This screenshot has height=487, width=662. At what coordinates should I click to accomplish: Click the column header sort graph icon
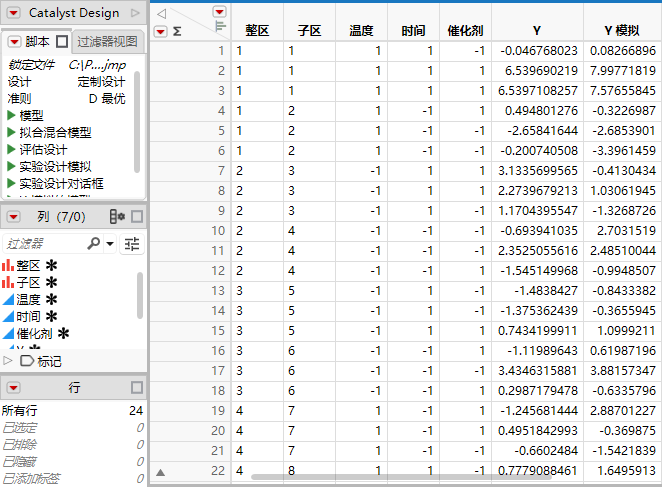click(x=220, y=26)
